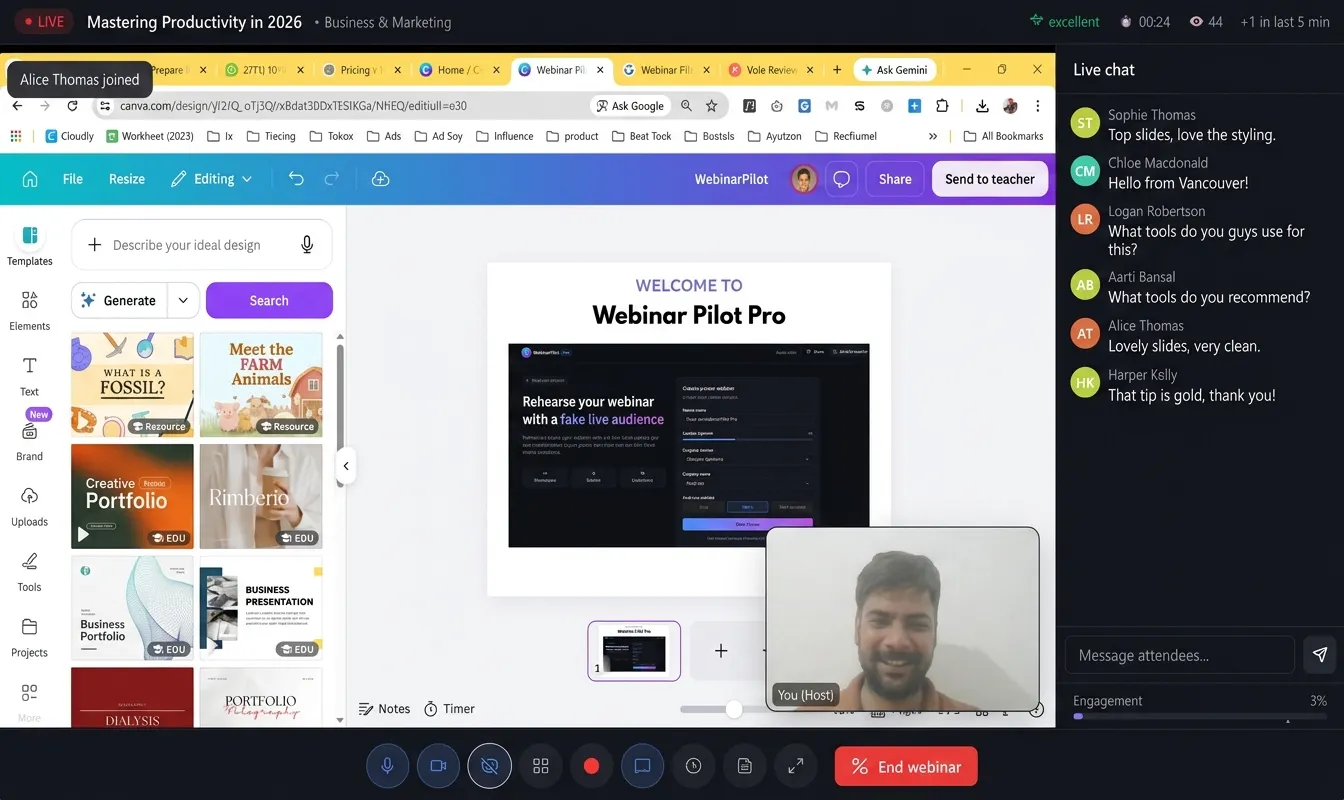Mute the microphone in webinar controls
1344x800 pixels.
coord(387,766)
